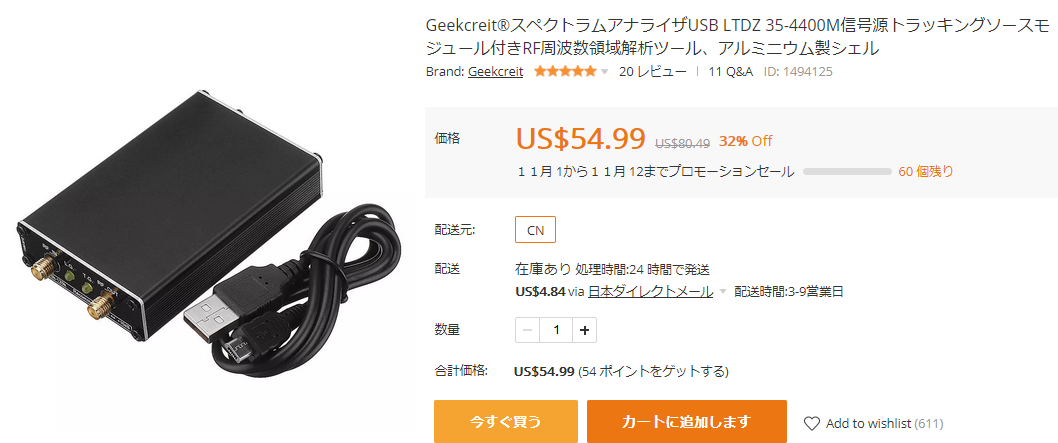Click the 日本ダイレクトメール shipping method link
The width and height of the screenshot is (1058, 443).
(x=650, y=291)
